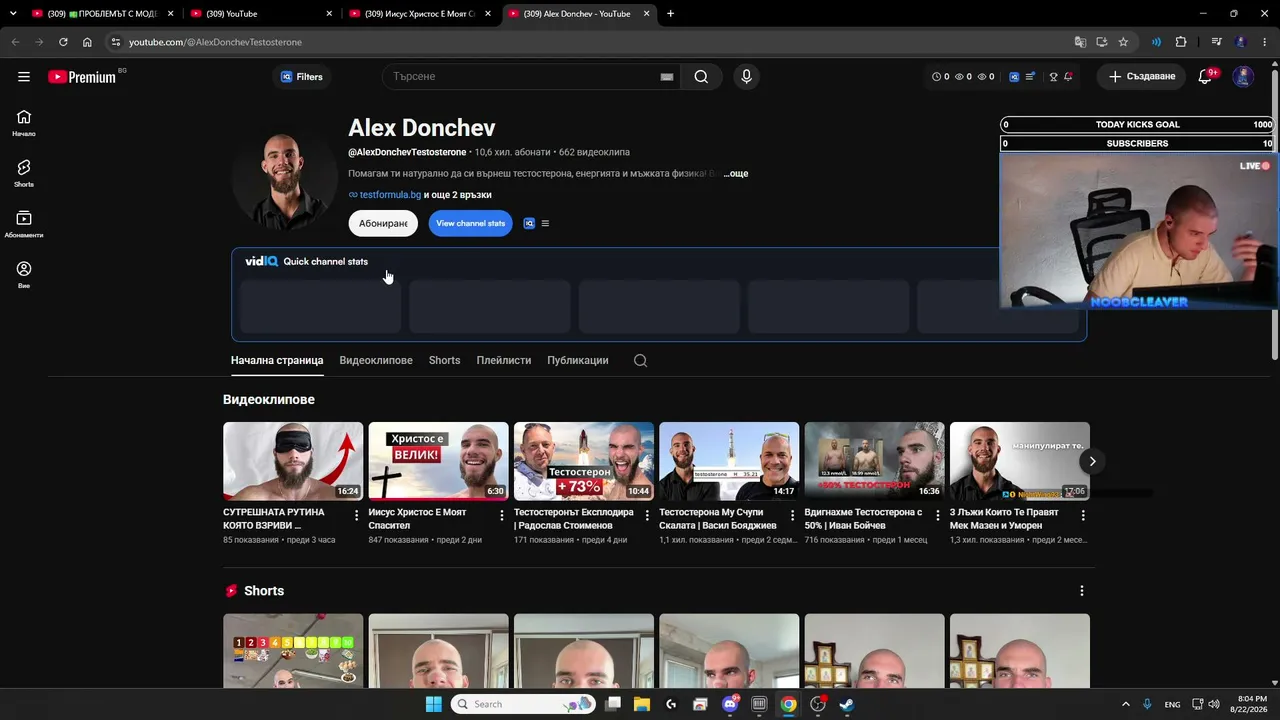Open options for Иисус Христос Е Моят Спасител video
1280x720 pixels.
[x=502, y=516]
